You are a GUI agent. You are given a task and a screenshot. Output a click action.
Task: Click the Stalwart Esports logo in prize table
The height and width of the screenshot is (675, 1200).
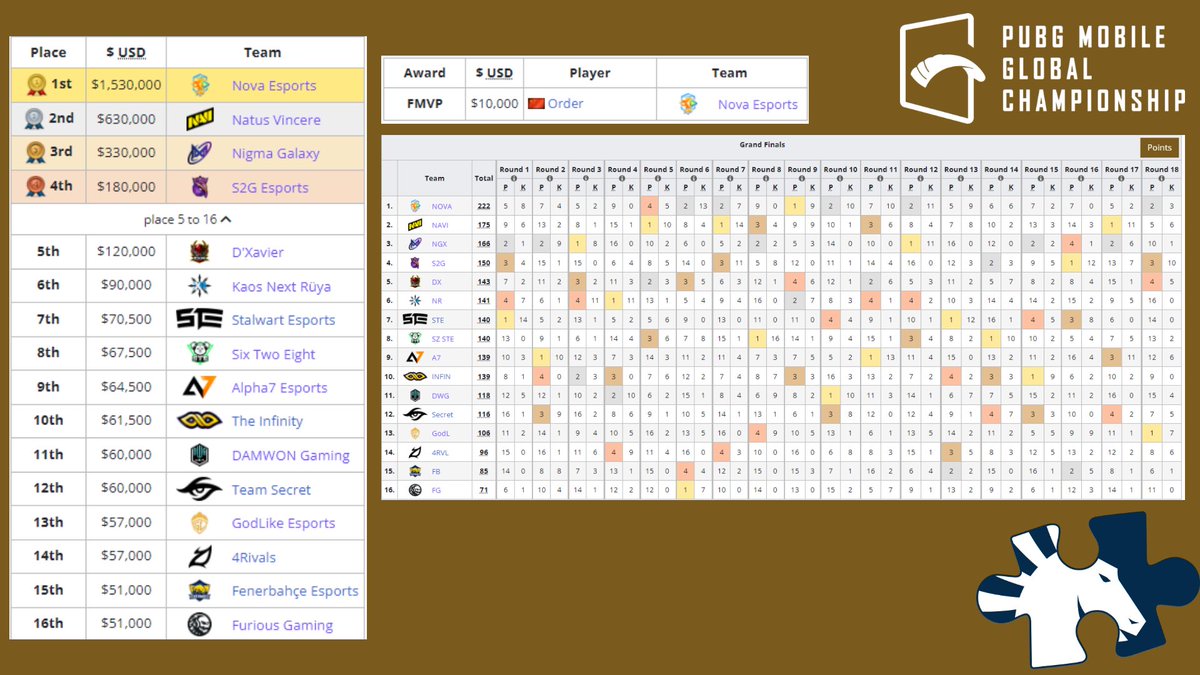point(200,320)
